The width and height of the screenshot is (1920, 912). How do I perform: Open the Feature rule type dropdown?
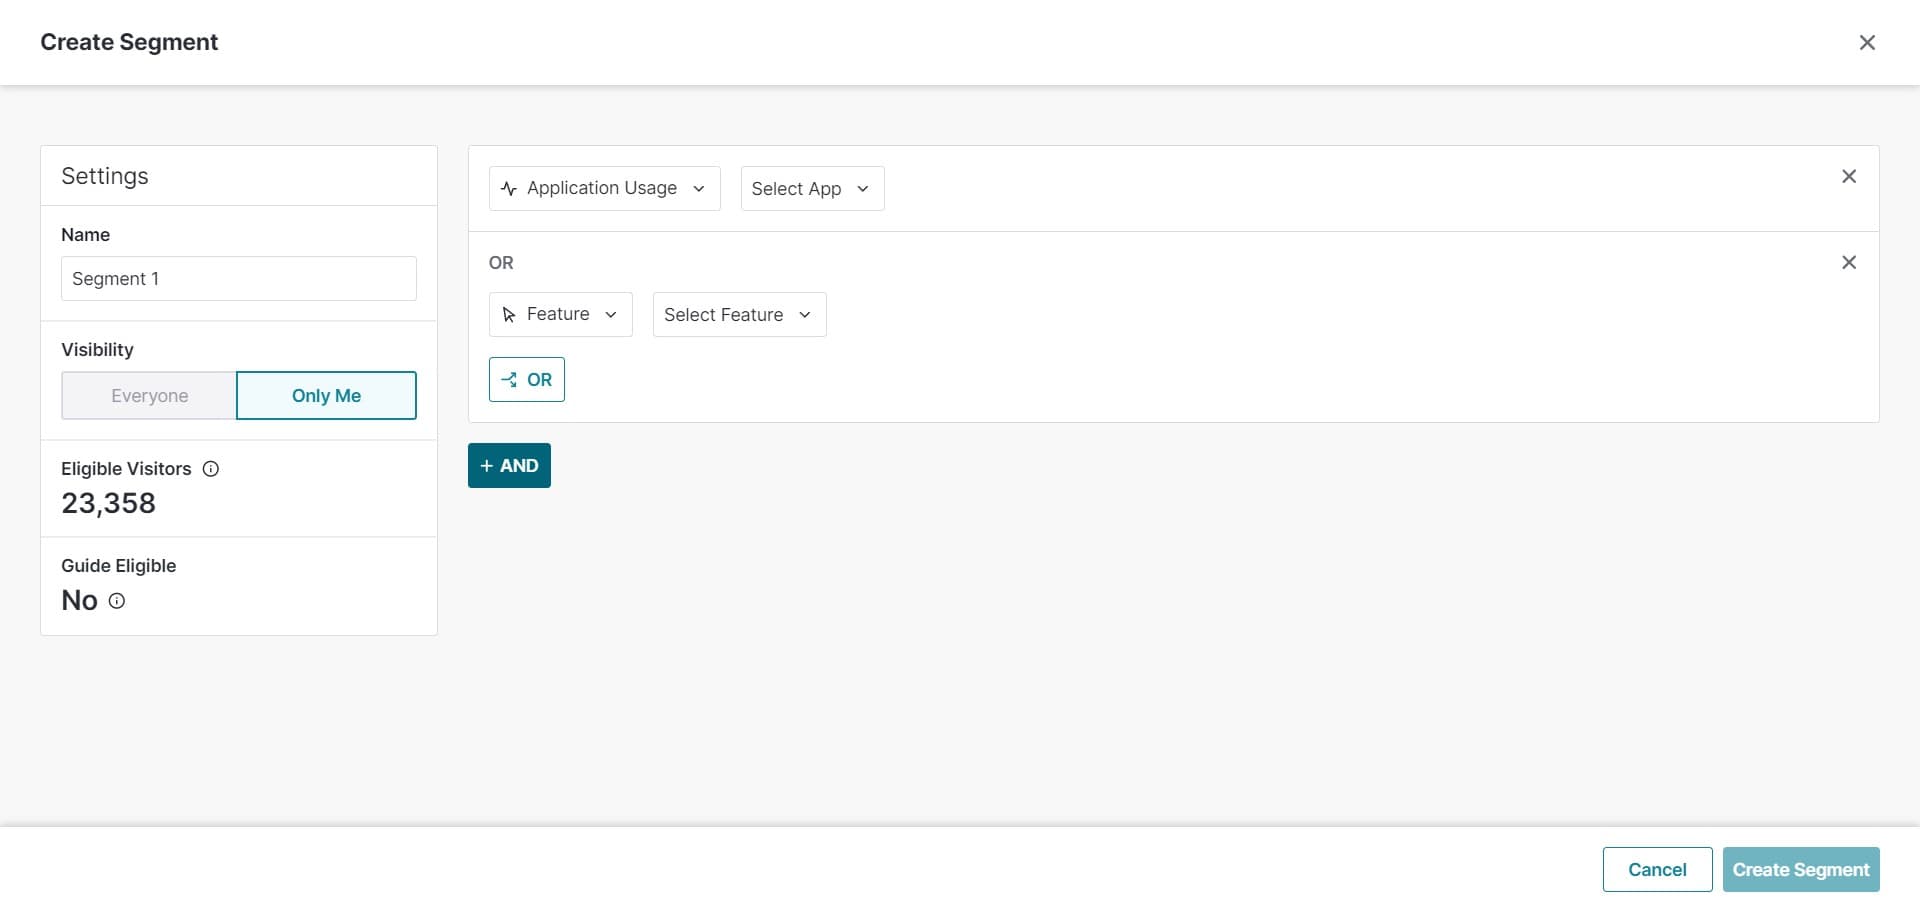pyautogui.click(x=560, y=315)
